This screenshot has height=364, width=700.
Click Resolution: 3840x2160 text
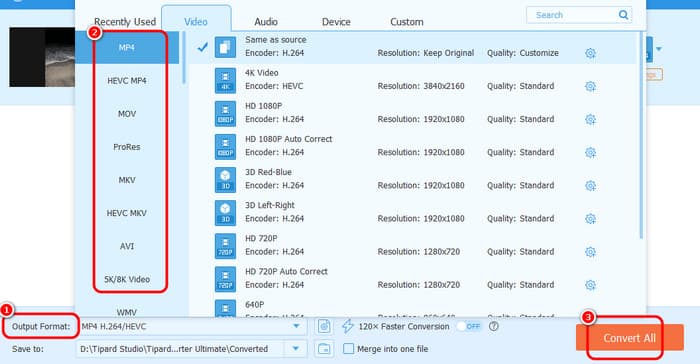tap(421, 86)
